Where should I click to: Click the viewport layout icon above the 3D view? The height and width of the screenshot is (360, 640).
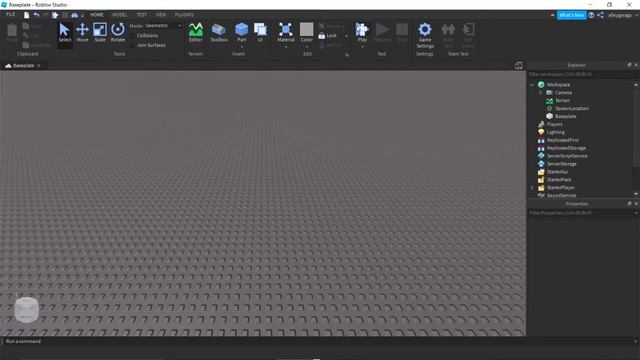518,65
